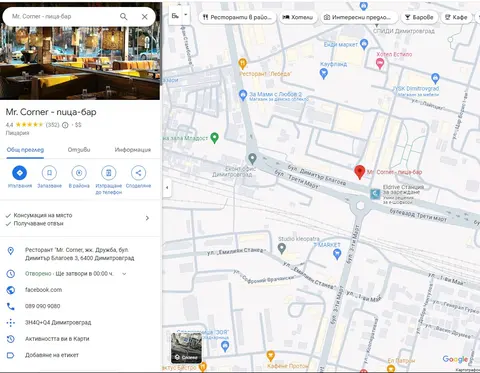Click the activity history icon
Viewport: 480px width, 373px height.
tap(11, 339)
